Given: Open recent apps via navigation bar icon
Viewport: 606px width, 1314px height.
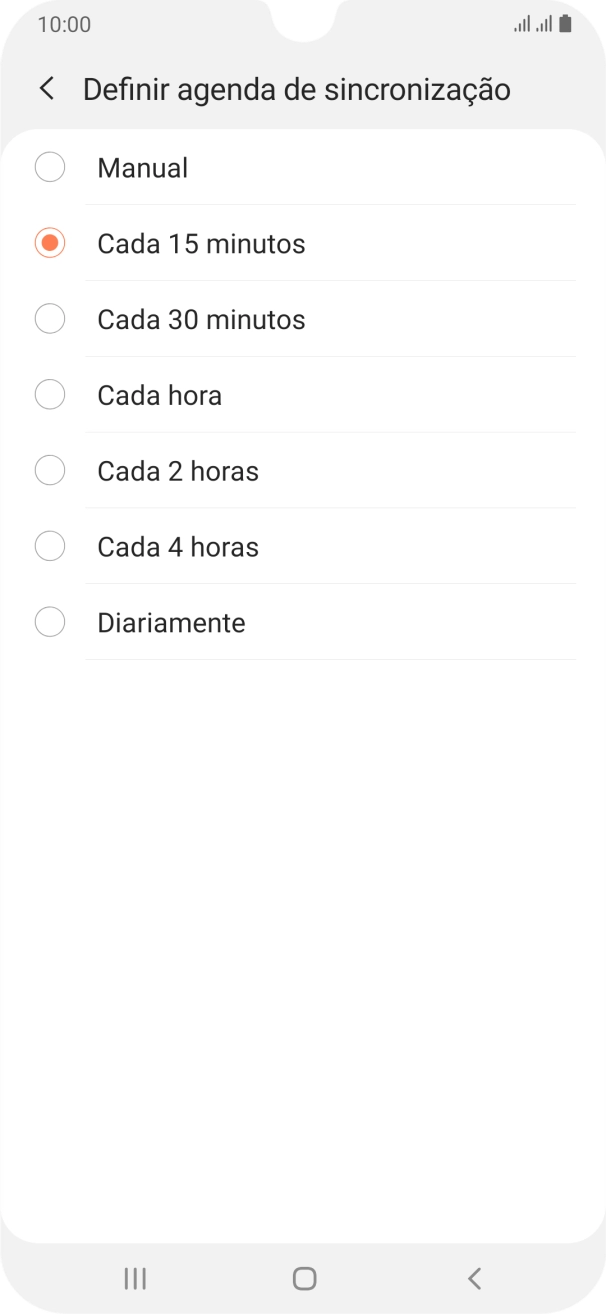Looking at the screenshot, I should [134, 1277].
